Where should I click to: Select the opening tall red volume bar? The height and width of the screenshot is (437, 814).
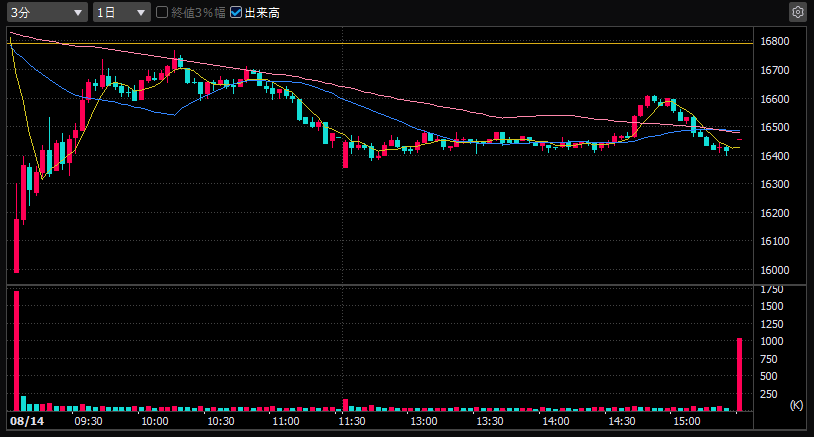[17, 351]
